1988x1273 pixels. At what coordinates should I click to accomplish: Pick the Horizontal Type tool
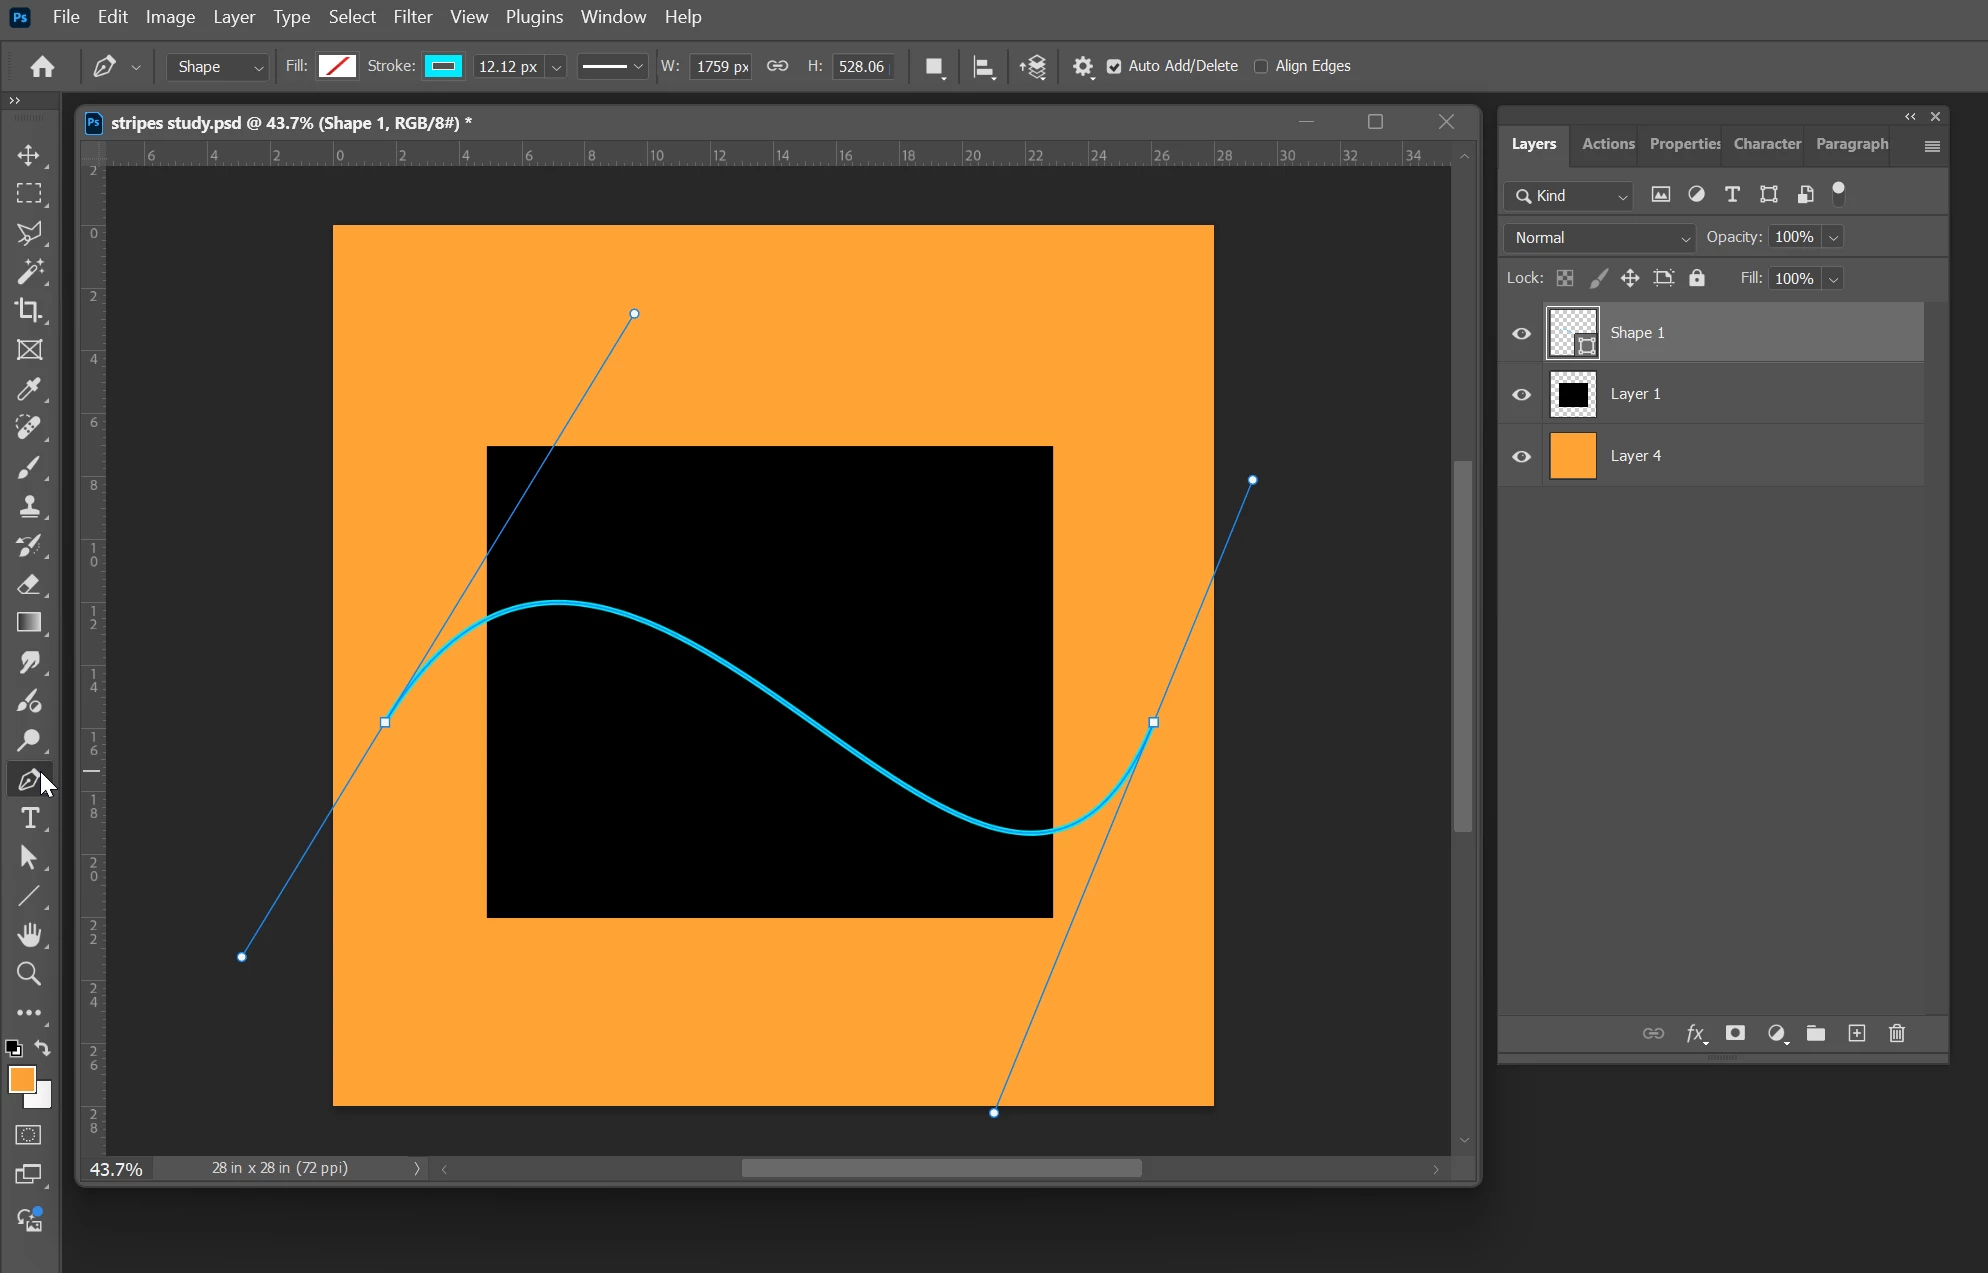(29, 819)
